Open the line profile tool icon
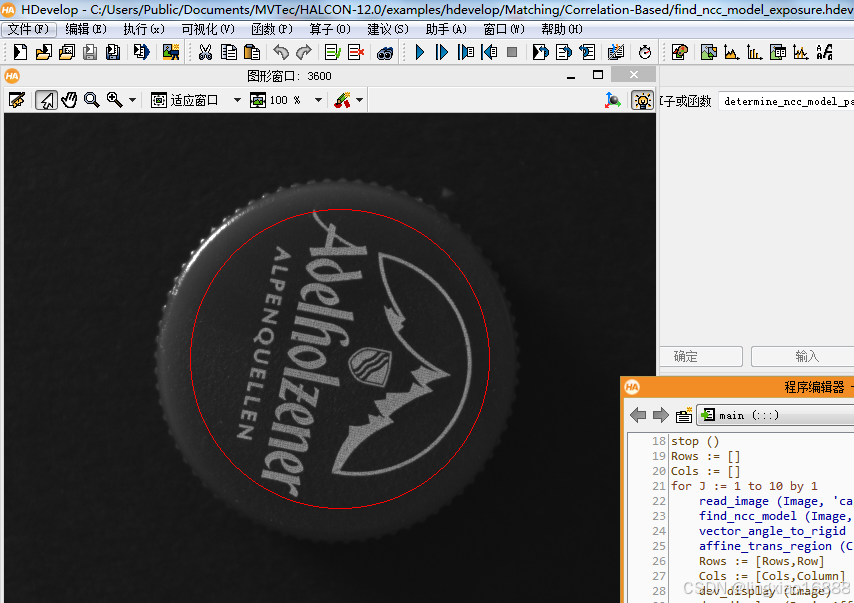854x603 pixels. pos(801,52)
